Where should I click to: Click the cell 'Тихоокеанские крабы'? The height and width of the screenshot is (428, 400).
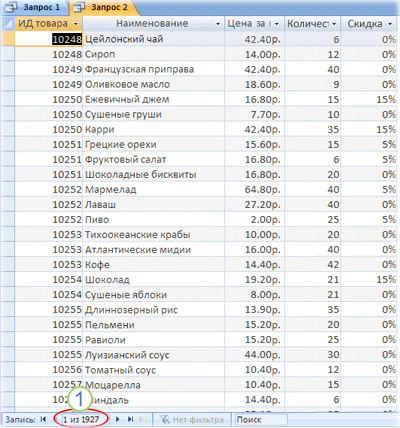click(153, 234)
